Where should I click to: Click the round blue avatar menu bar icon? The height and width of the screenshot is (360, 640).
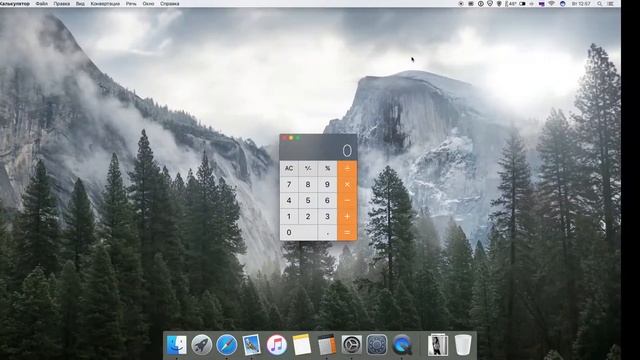point(562,4)
